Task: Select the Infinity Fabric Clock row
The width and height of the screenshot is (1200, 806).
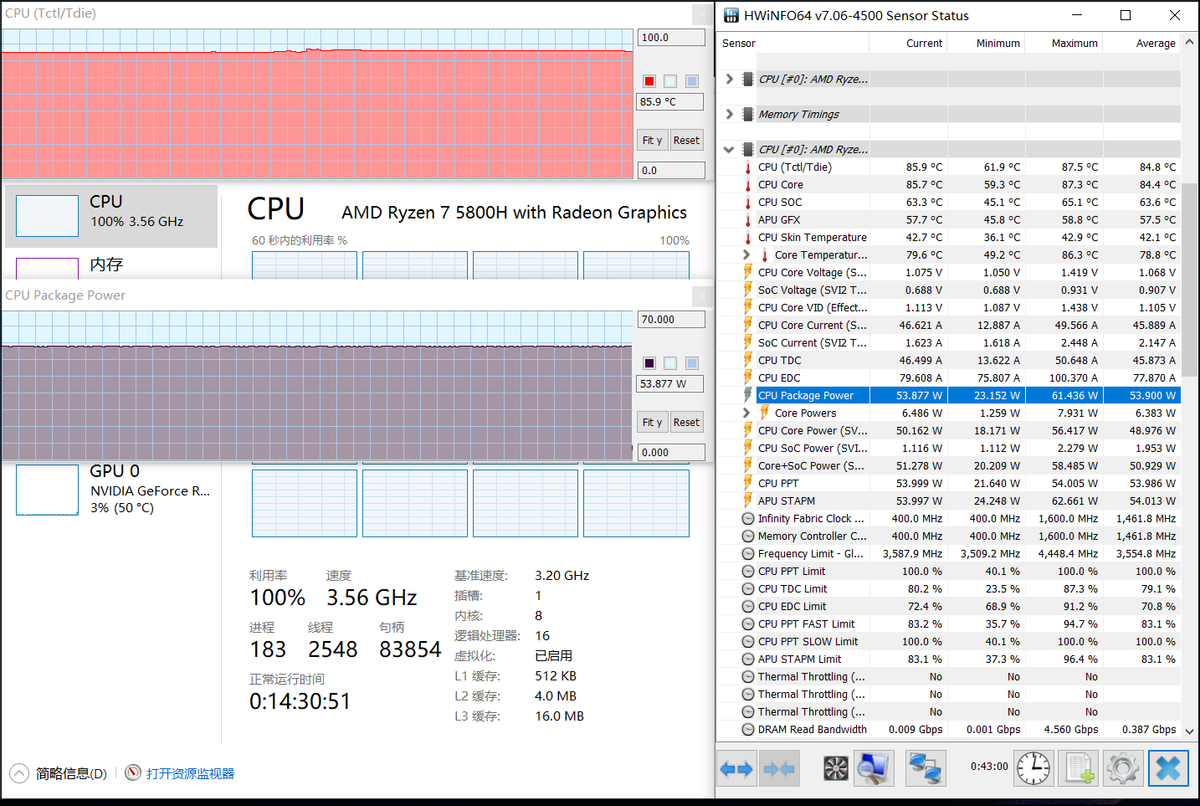Action: [949, 518]
